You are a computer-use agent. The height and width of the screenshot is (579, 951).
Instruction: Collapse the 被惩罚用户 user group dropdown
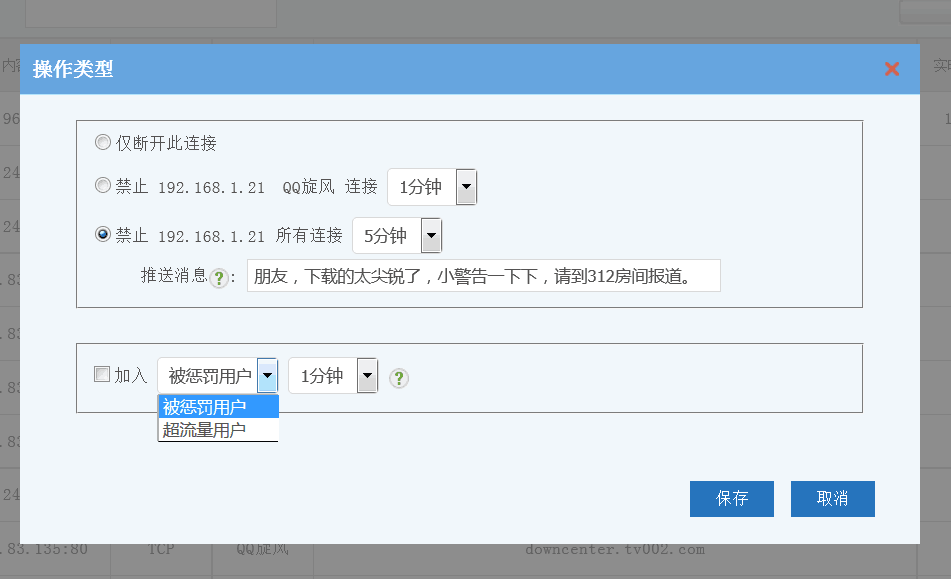pyautogui.click(x=267, y=376)
